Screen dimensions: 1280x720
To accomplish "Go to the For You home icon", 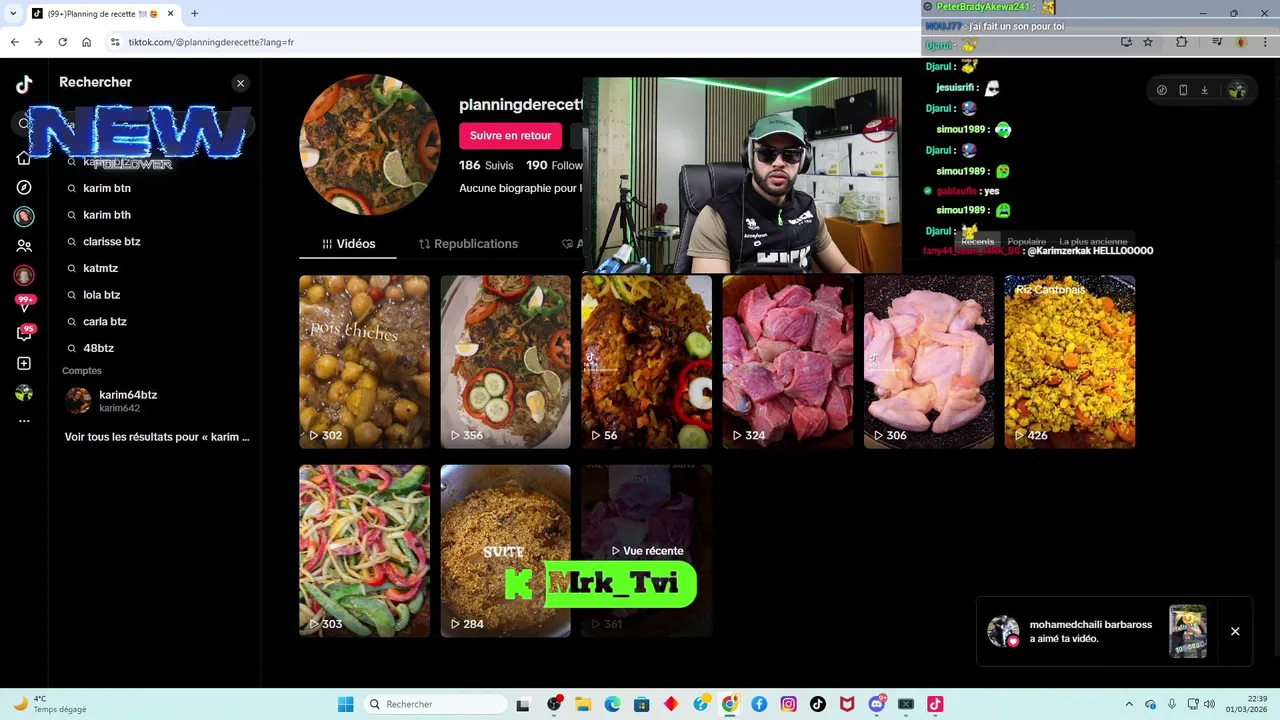I will 24,158.
